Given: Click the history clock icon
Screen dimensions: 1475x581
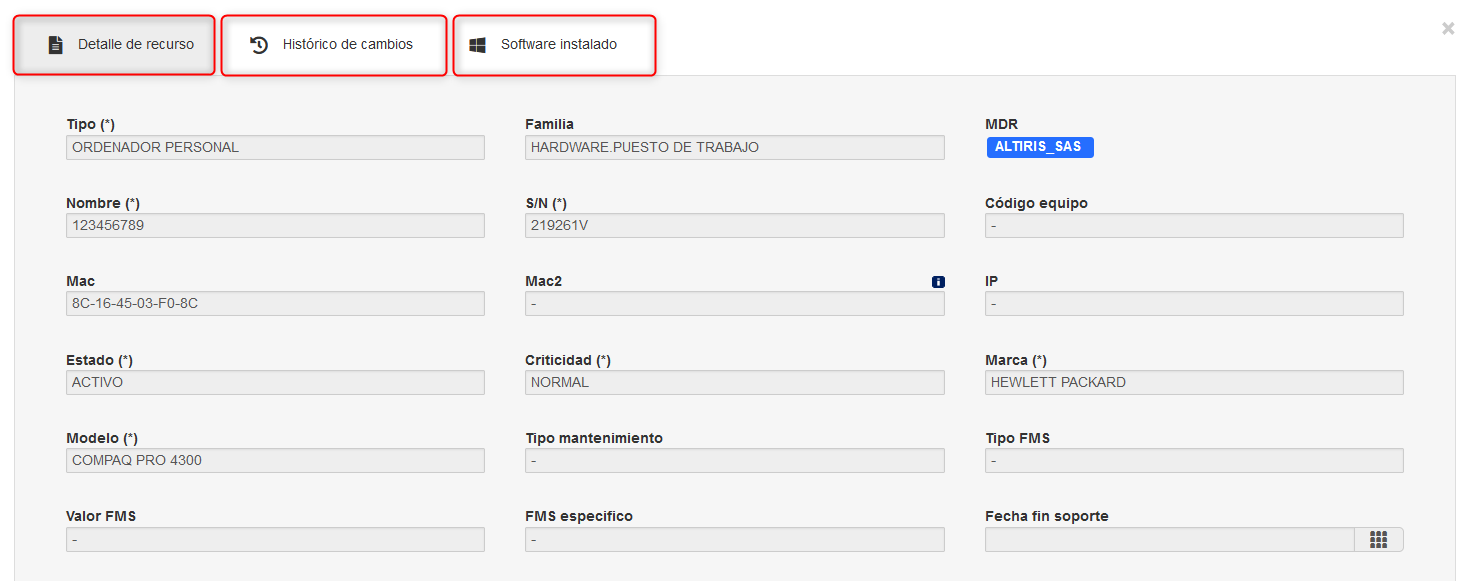Looking at the screenshot, I should pos(259,45).
